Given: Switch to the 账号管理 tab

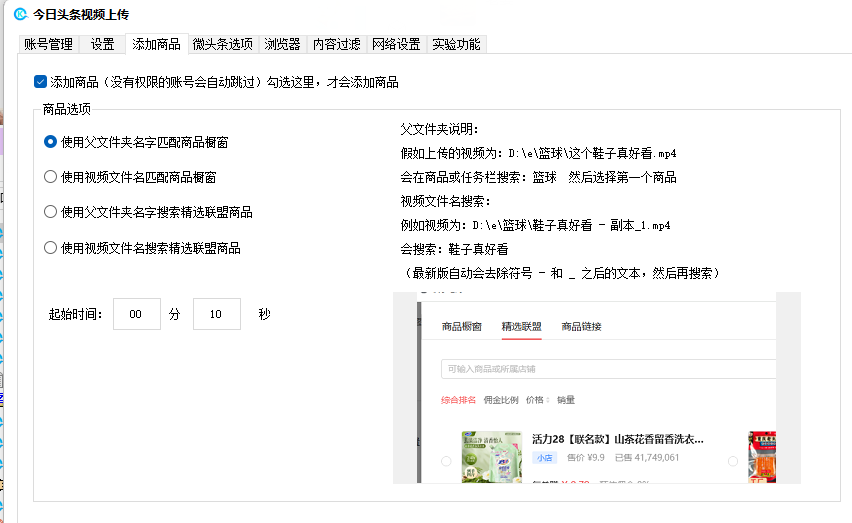Looking at the screenshot, I should click(x=48, y=44).
